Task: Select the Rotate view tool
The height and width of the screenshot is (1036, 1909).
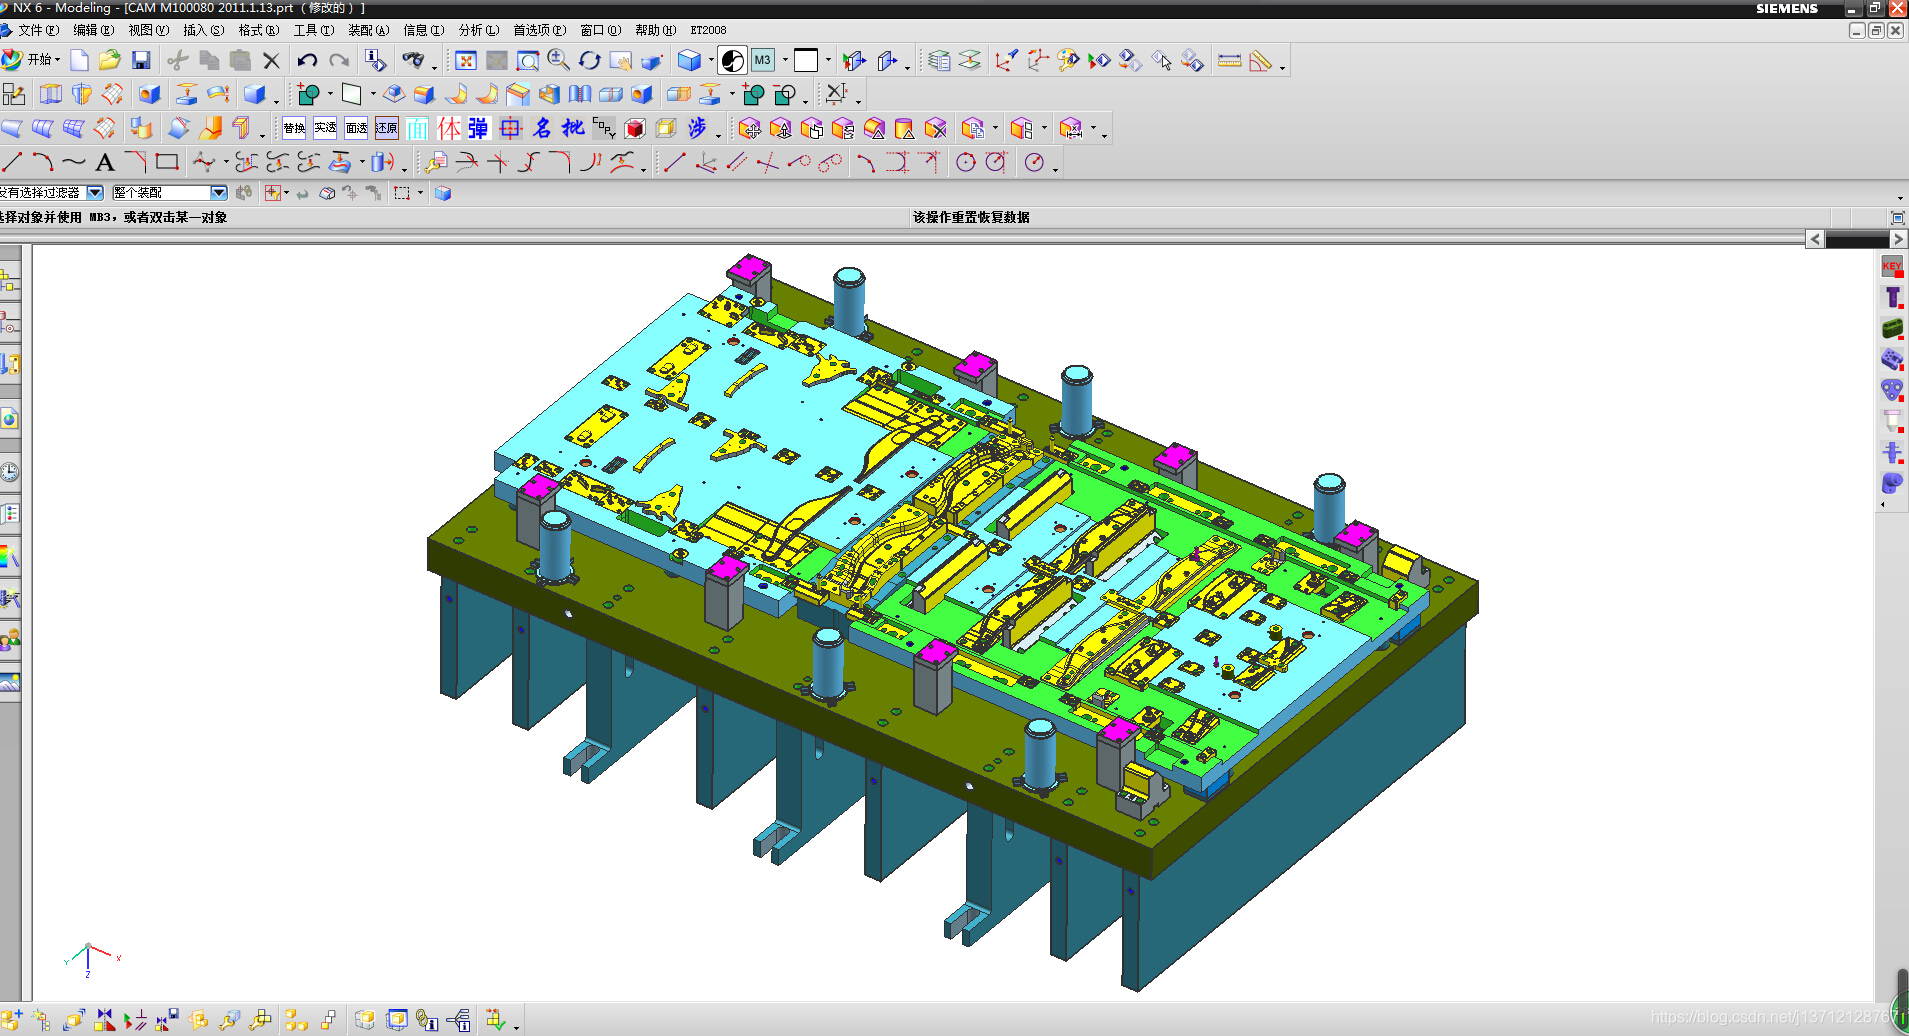Action: coord(590,60)
